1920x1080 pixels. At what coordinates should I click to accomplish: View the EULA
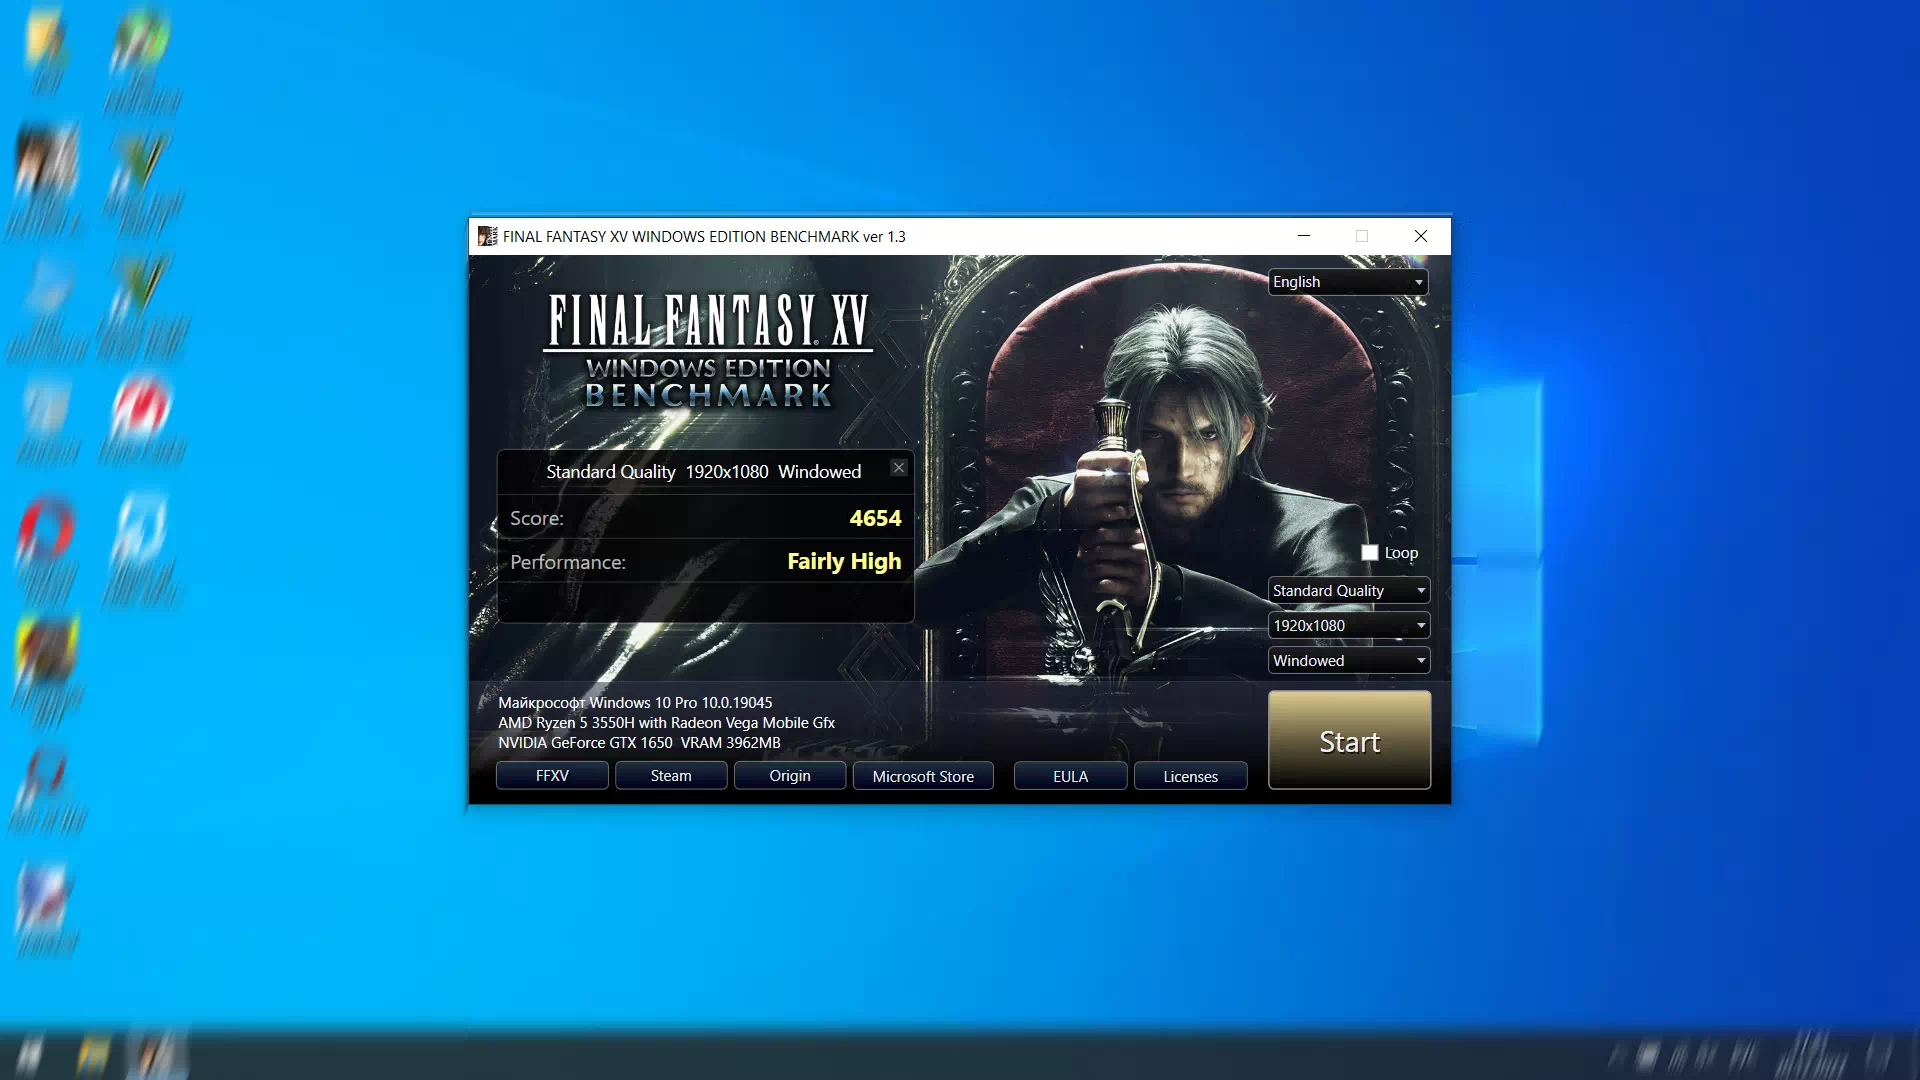point(1070,775)
